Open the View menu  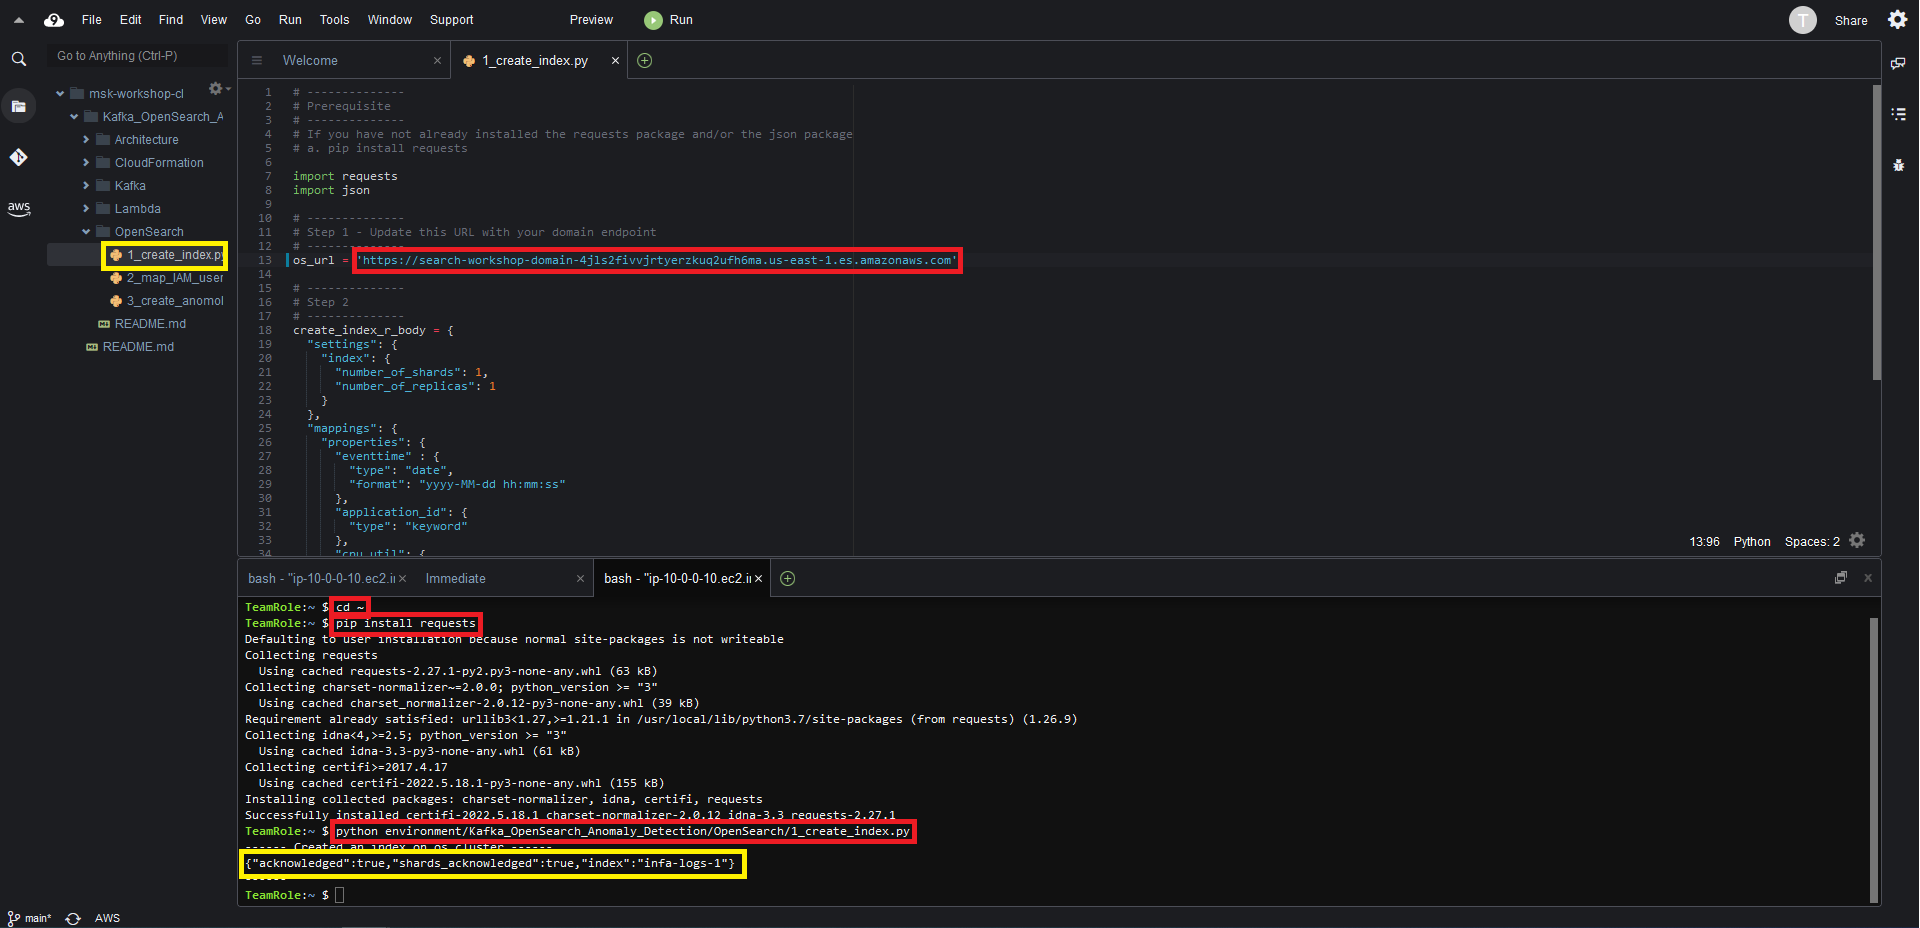pos(214,20)
